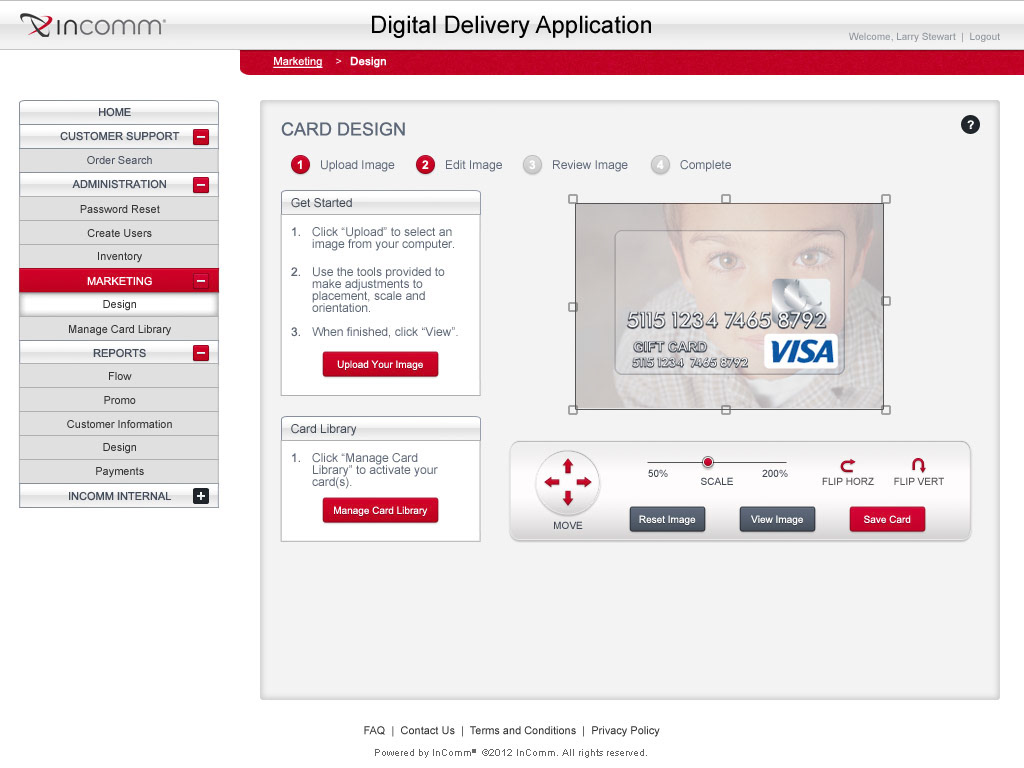Flip image vertically with FLIP VERT icon
Image resolution: width=1024 pixels, height=768 pixels.
click(918, 465)
